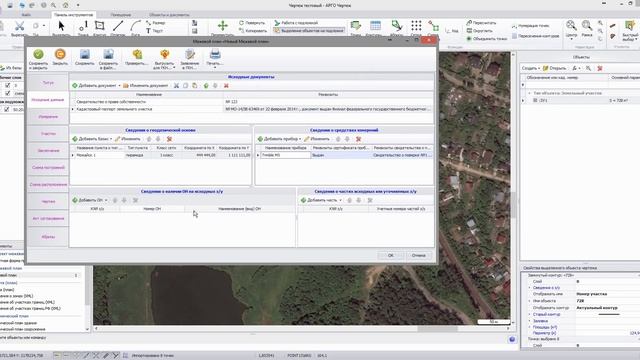Image resolution: width=640 pixels, height=360 pixels.
Task: Click red delete icon in measuring instruments toolbar
Action: [358, 139]
